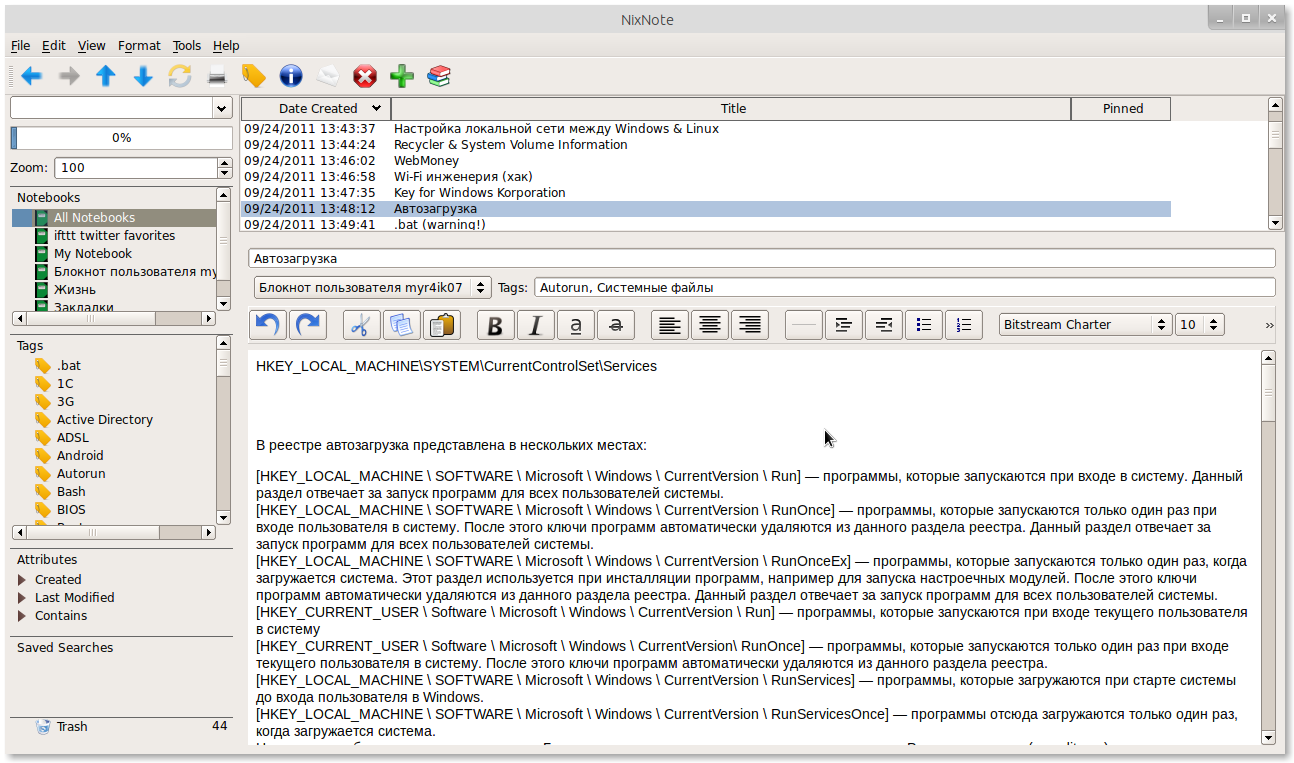Expand the Created attribute
Viewport: 1294px width, 763px height.
point(23,580)
